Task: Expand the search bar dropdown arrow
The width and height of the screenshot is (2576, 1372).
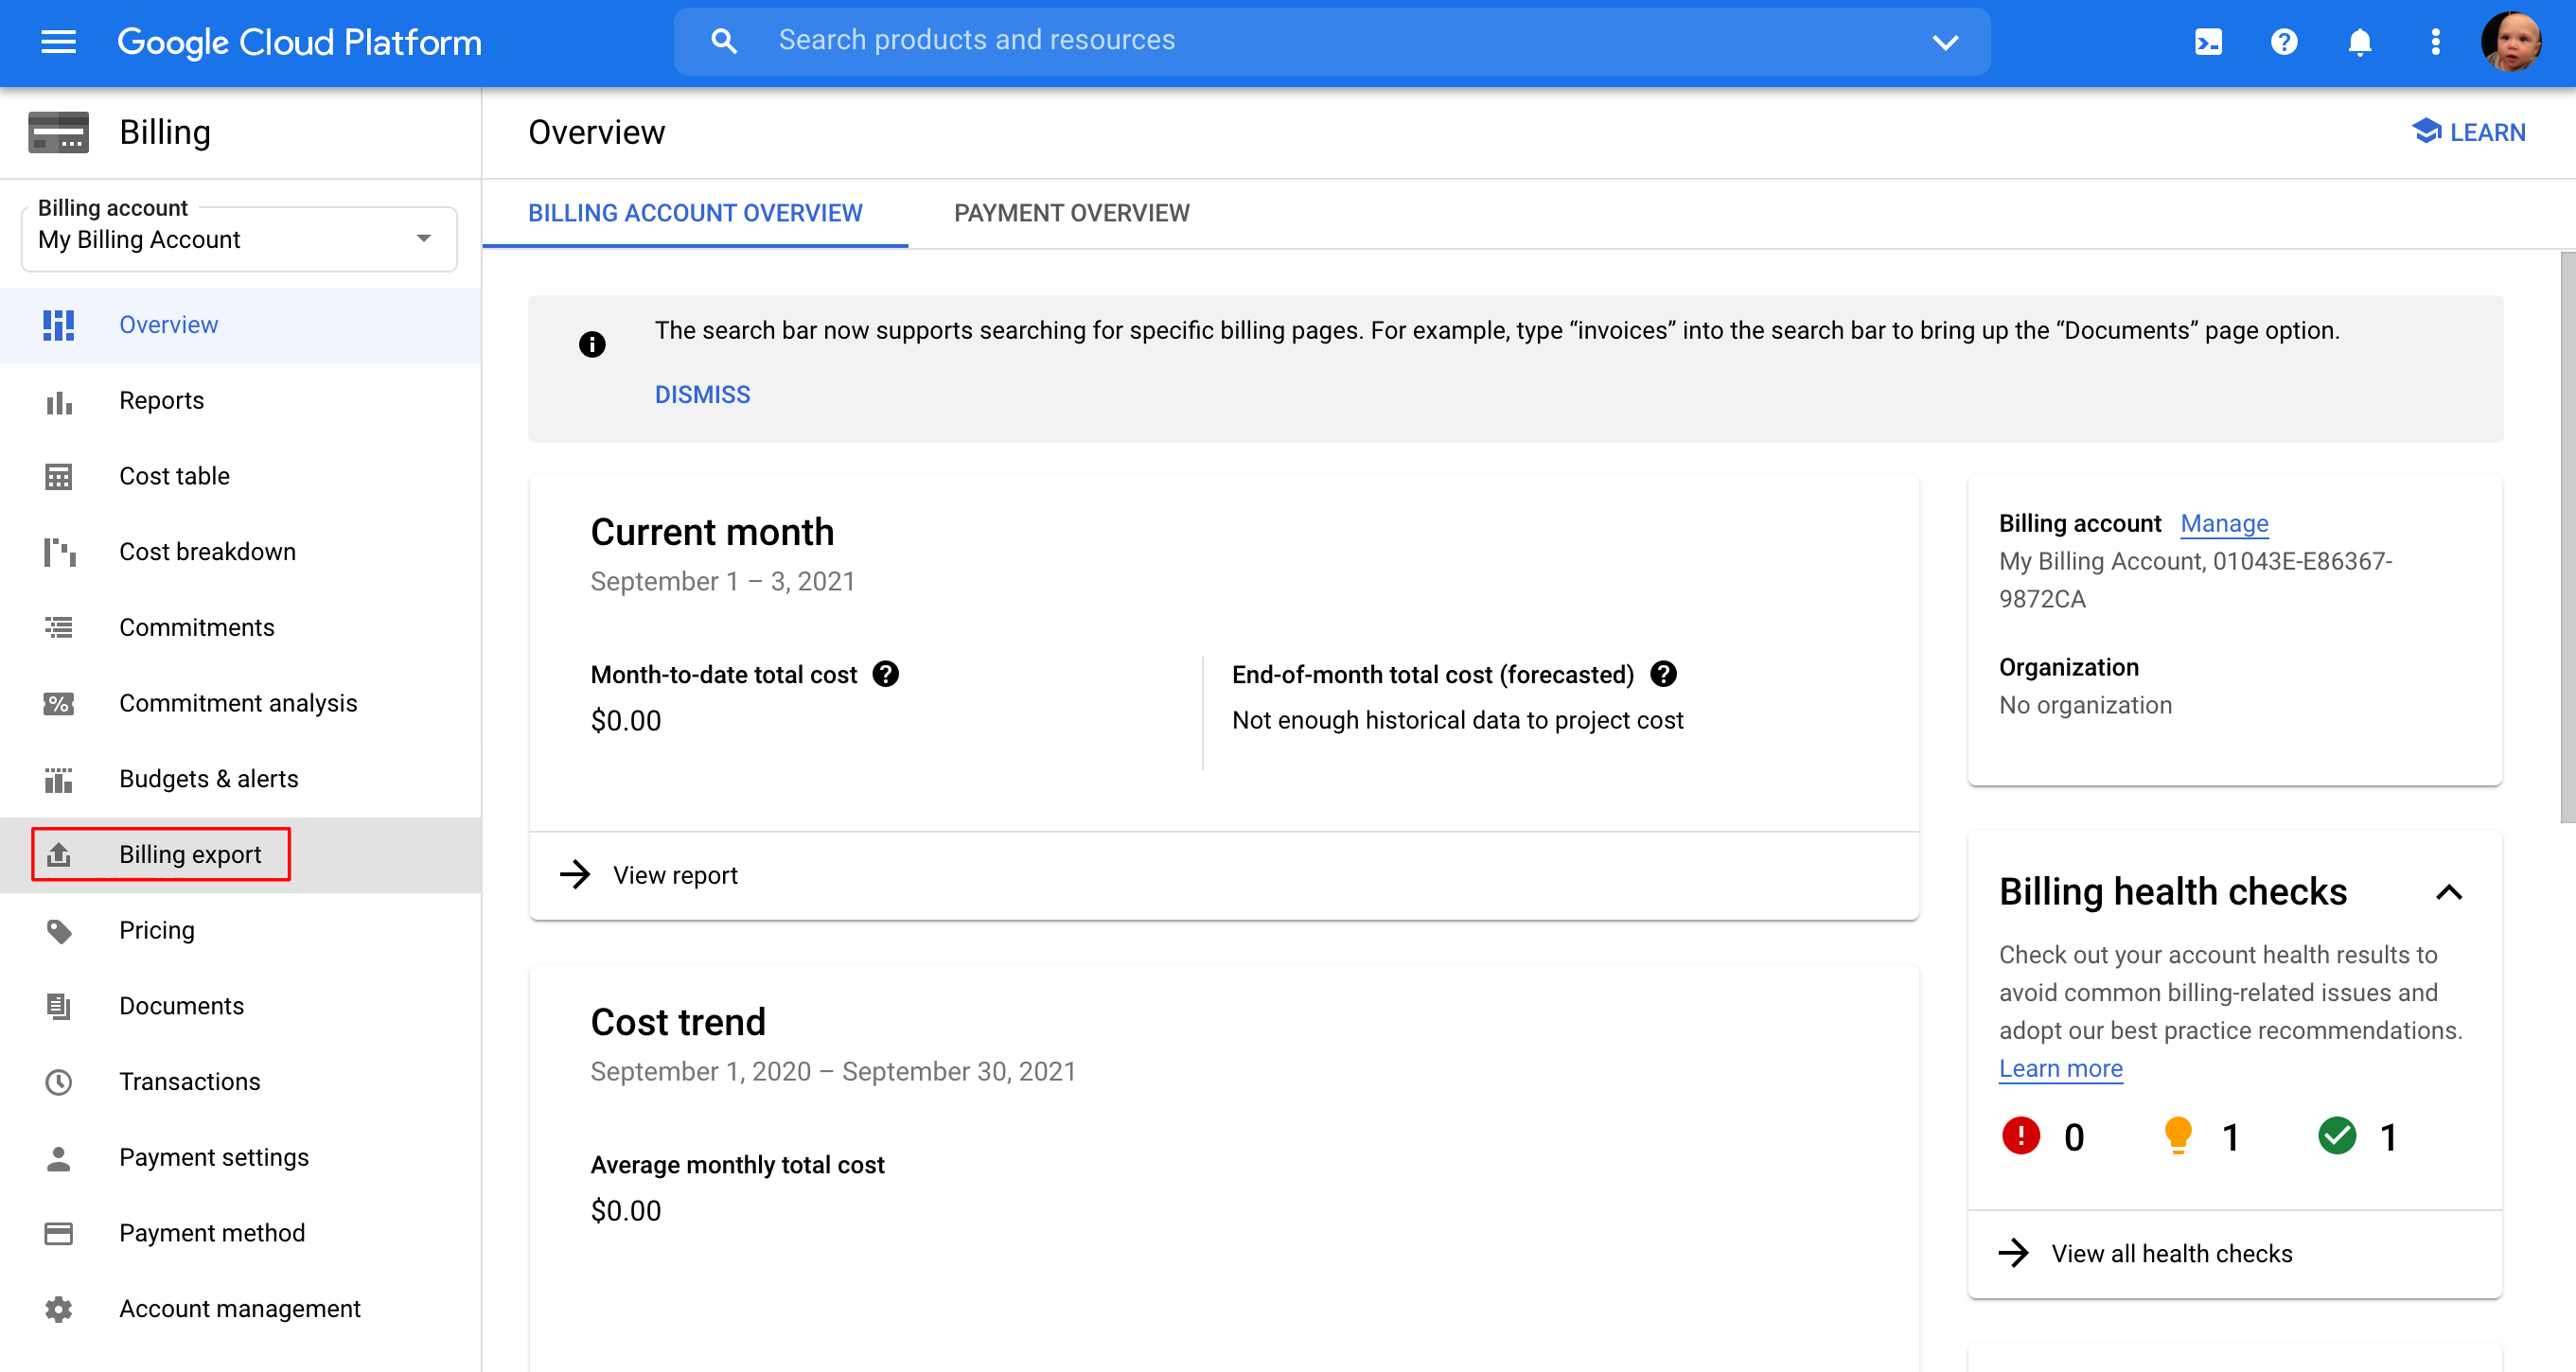Action: pyautogui.click(x=1945, y=42)
